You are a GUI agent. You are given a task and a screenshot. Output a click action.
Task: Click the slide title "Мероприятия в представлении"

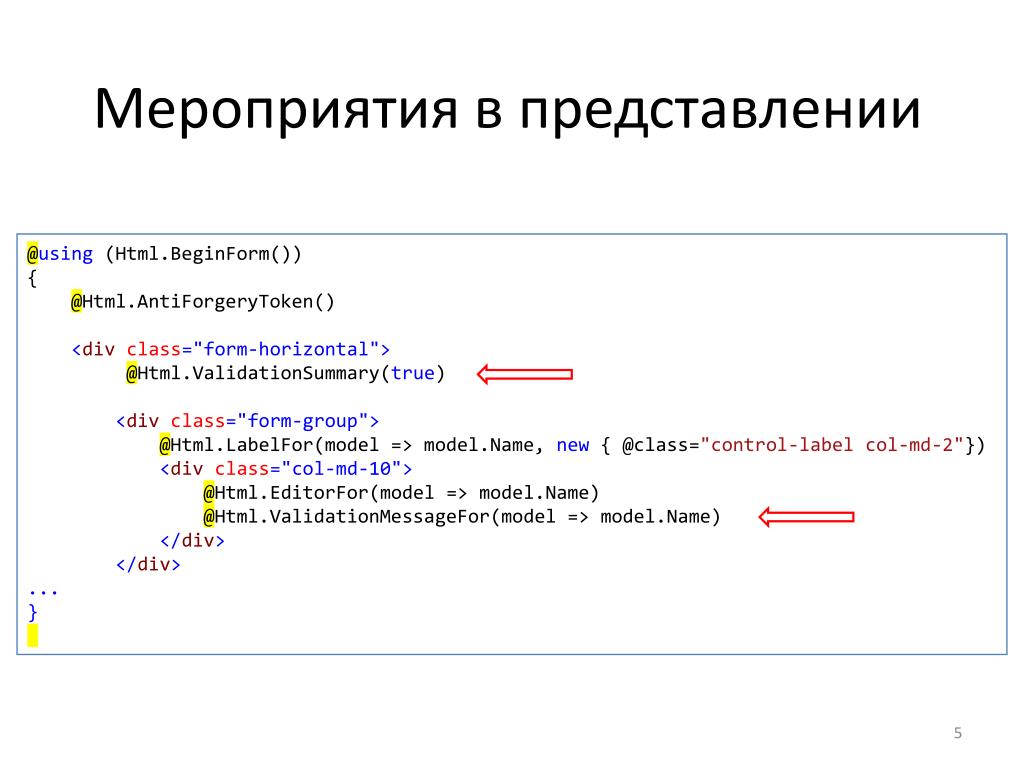pos(507,110)
